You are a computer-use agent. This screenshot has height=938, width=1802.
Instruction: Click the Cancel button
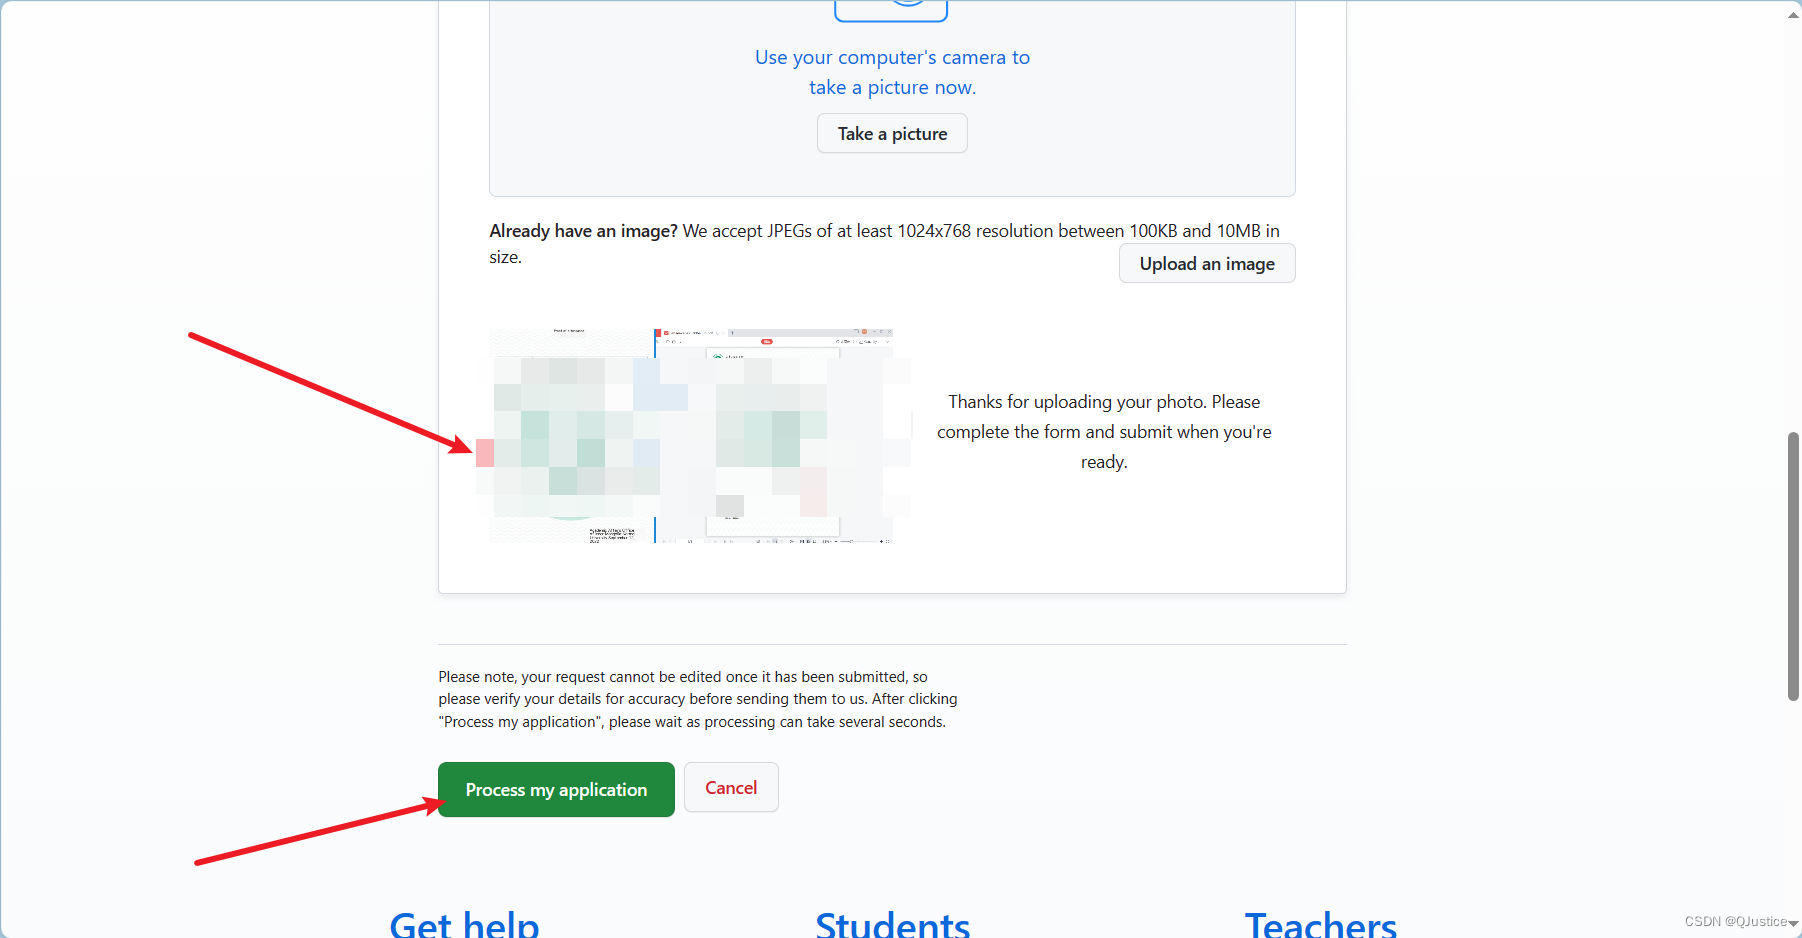pyautogui.click(x=731, y=787)
